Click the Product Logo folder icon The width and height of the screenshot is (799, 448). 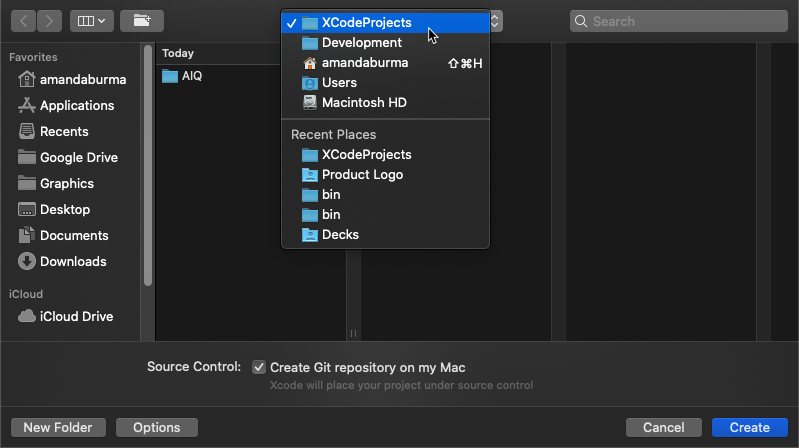tap(309, 175)
